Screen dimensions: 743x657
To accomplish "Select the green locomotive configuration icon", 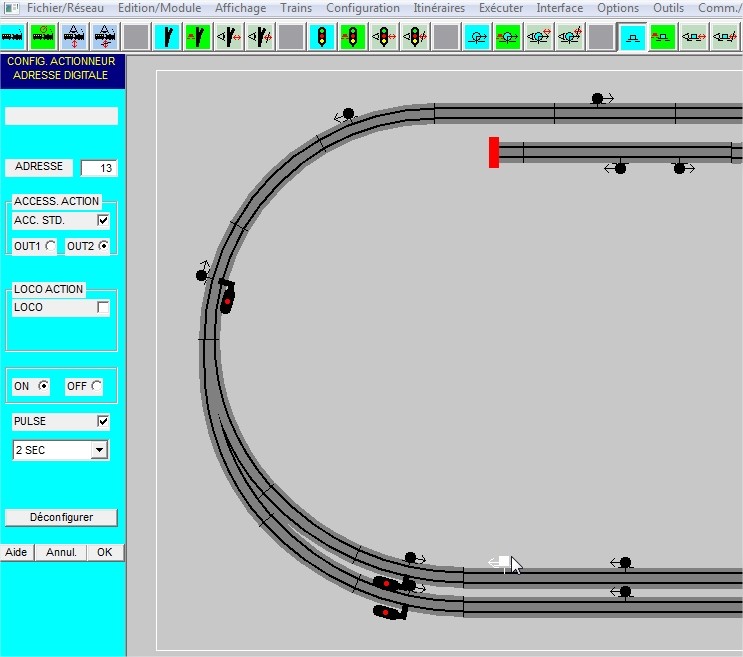I will click(43, 36).
